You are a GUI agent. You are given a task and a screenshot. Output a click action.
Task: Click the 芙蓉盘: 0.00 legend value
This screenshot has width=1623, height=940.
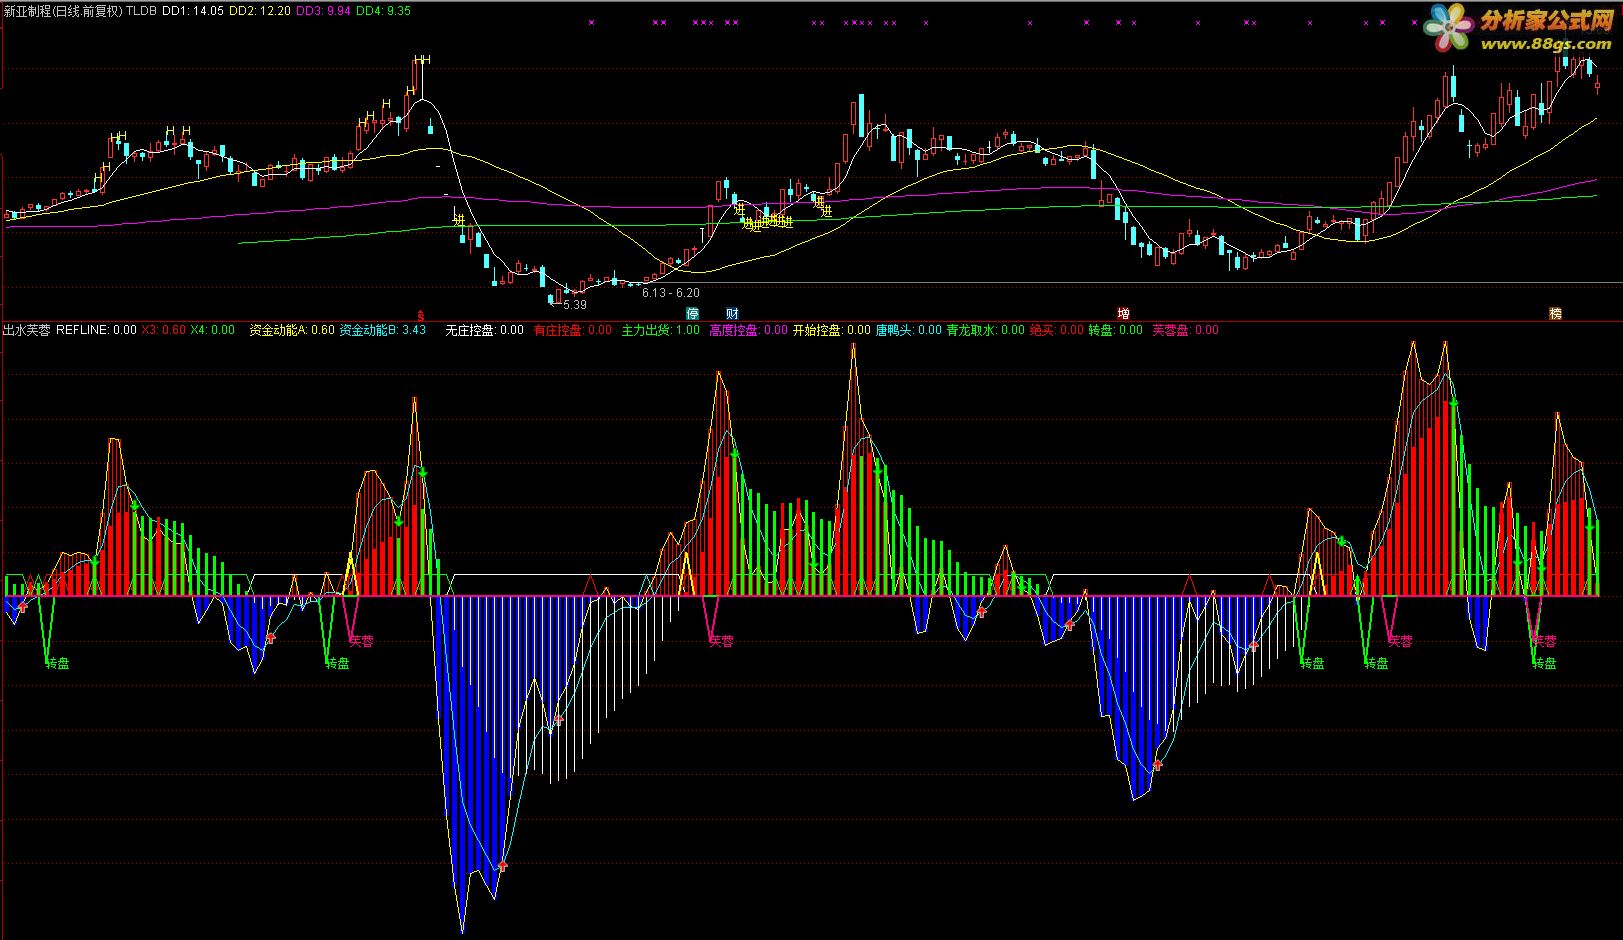point(1186,330)
